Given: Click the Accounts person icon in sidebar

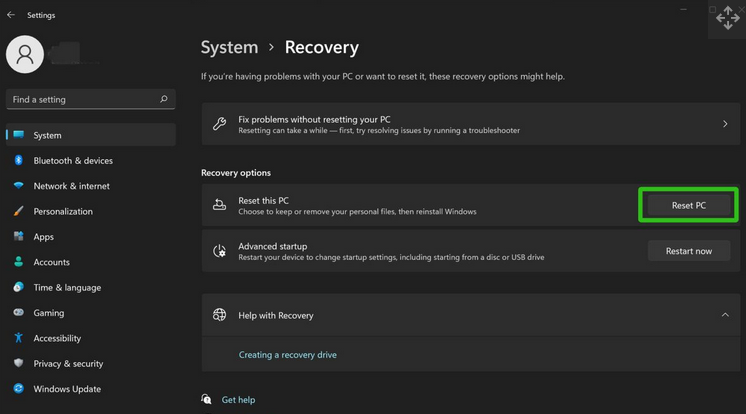Looking at the screenshot, I should coord(19,261).
